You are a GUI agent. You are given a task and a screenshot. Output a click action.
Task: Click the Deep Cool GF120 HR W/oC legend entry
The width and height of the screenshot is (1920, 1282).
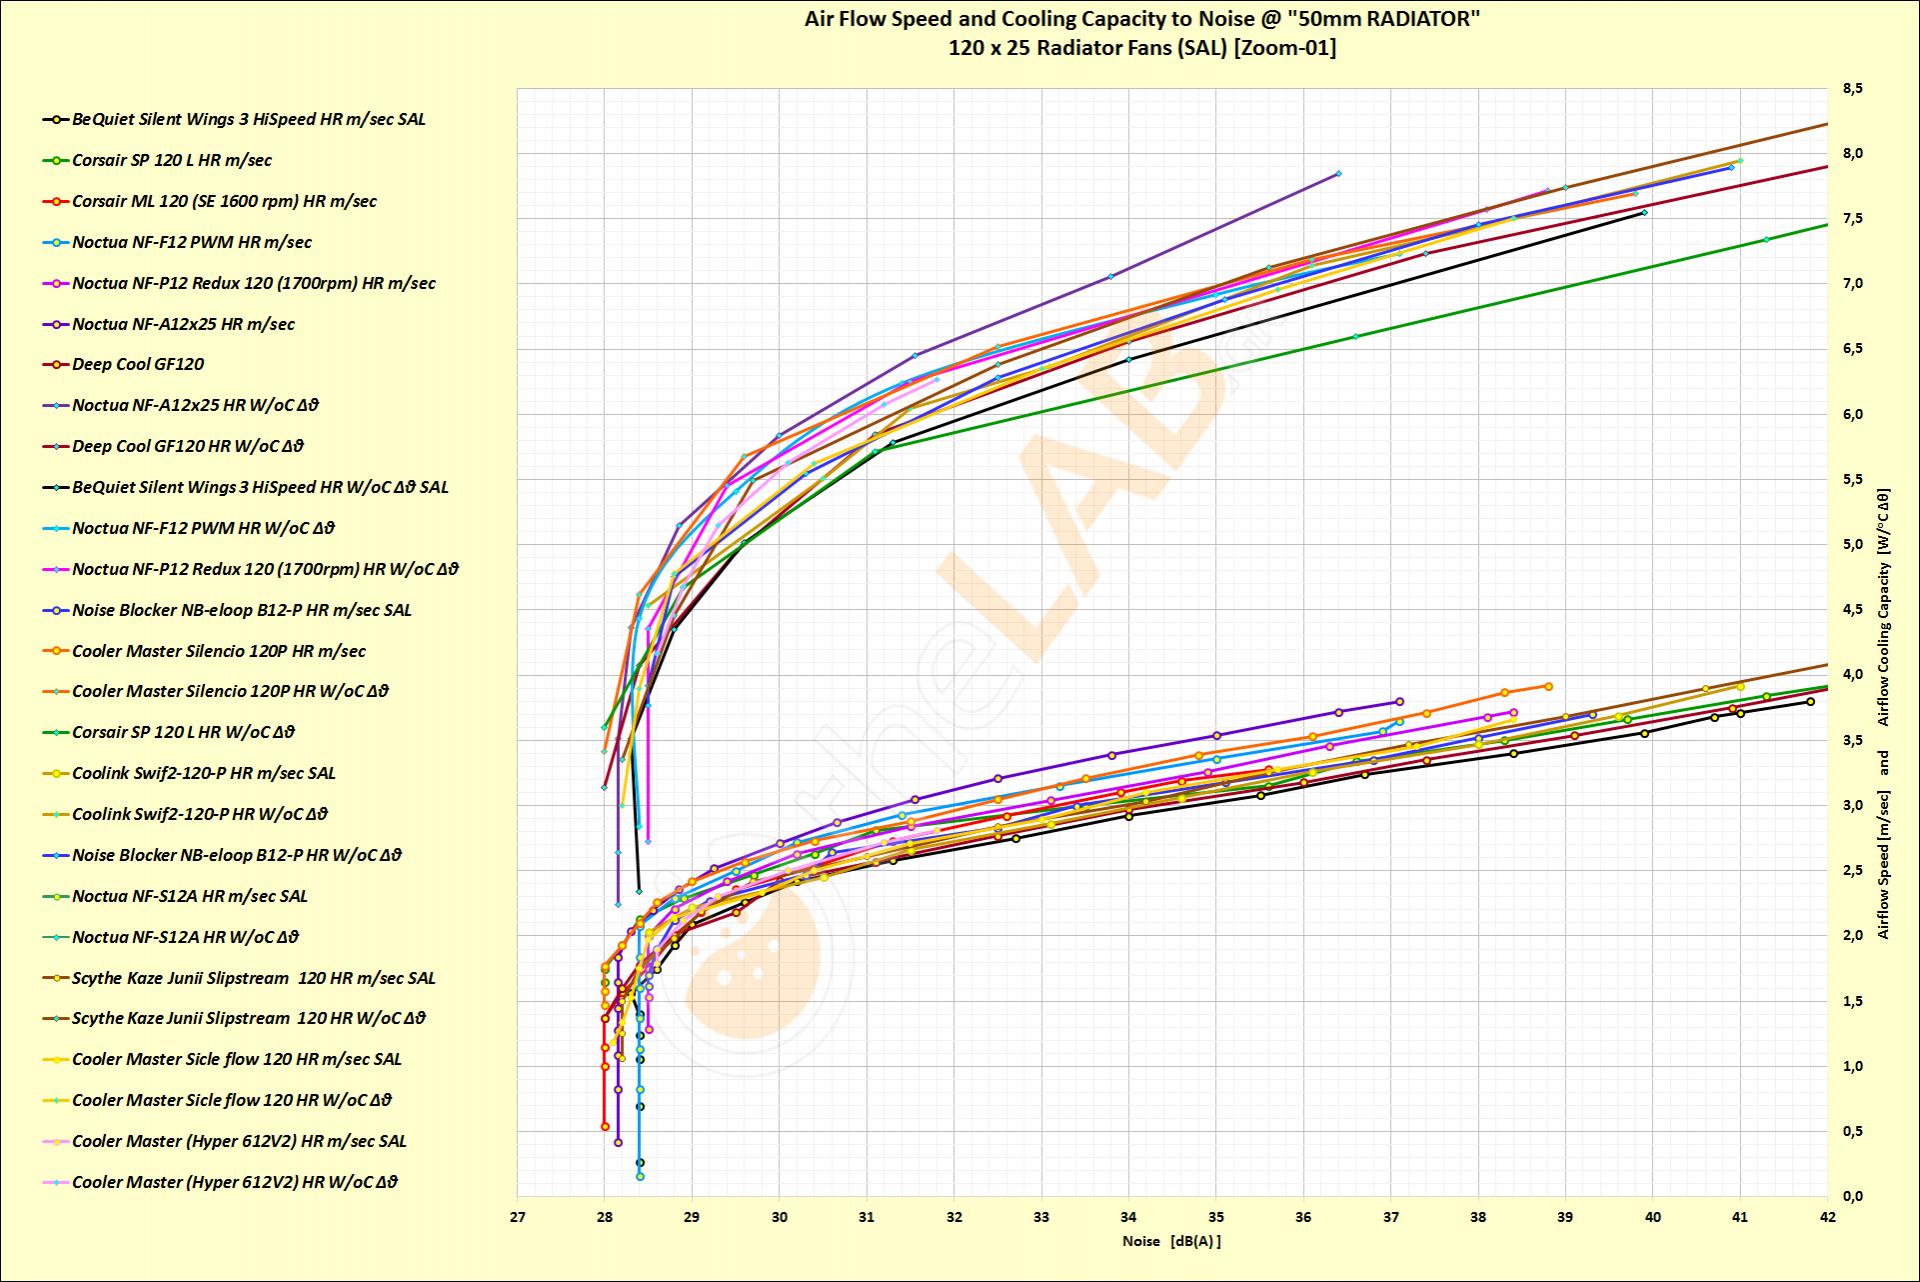pyautogui.click(x=187, y=446)
